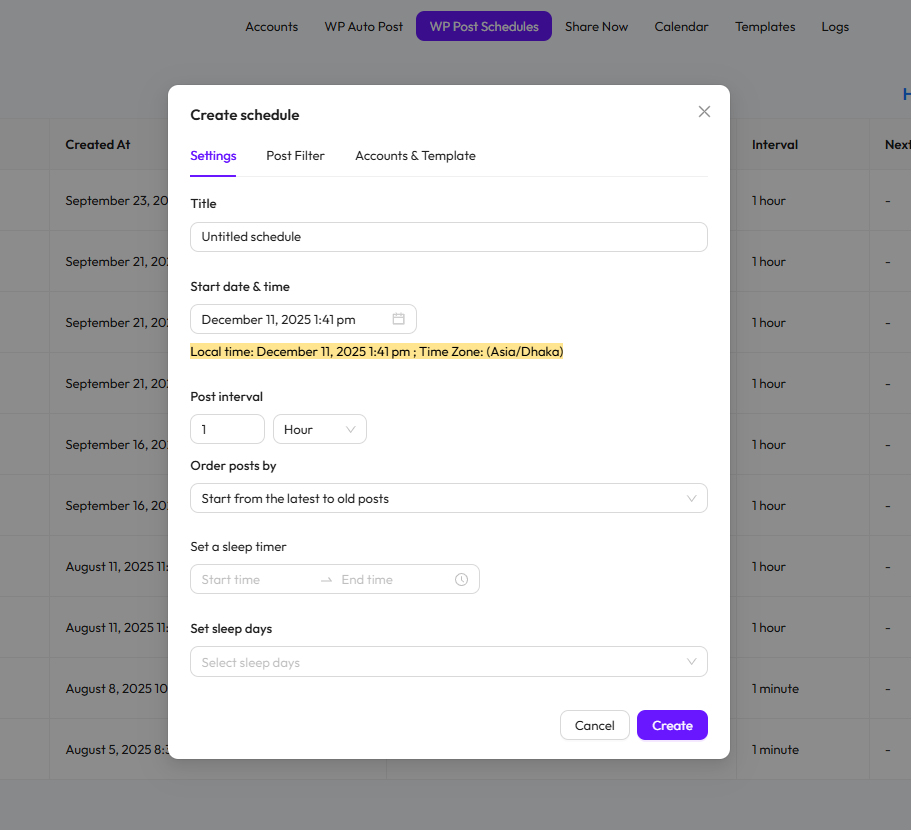This screenshot has width=911, height=830.
Task: Click the Title input field
Action: tap(448, 237)
